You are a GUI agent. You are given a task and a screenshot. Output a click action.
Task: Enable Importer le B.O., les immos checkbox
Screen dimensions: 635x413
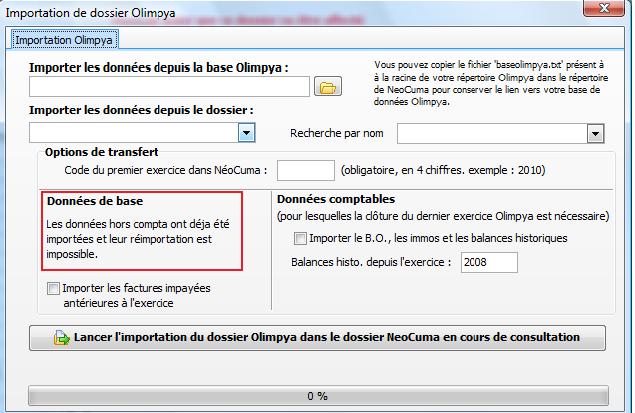300,238
